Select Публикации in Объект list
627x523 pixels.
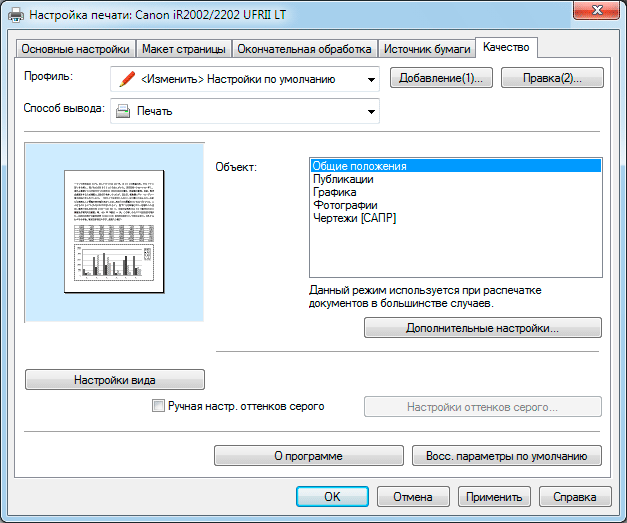tap(456, 179)
